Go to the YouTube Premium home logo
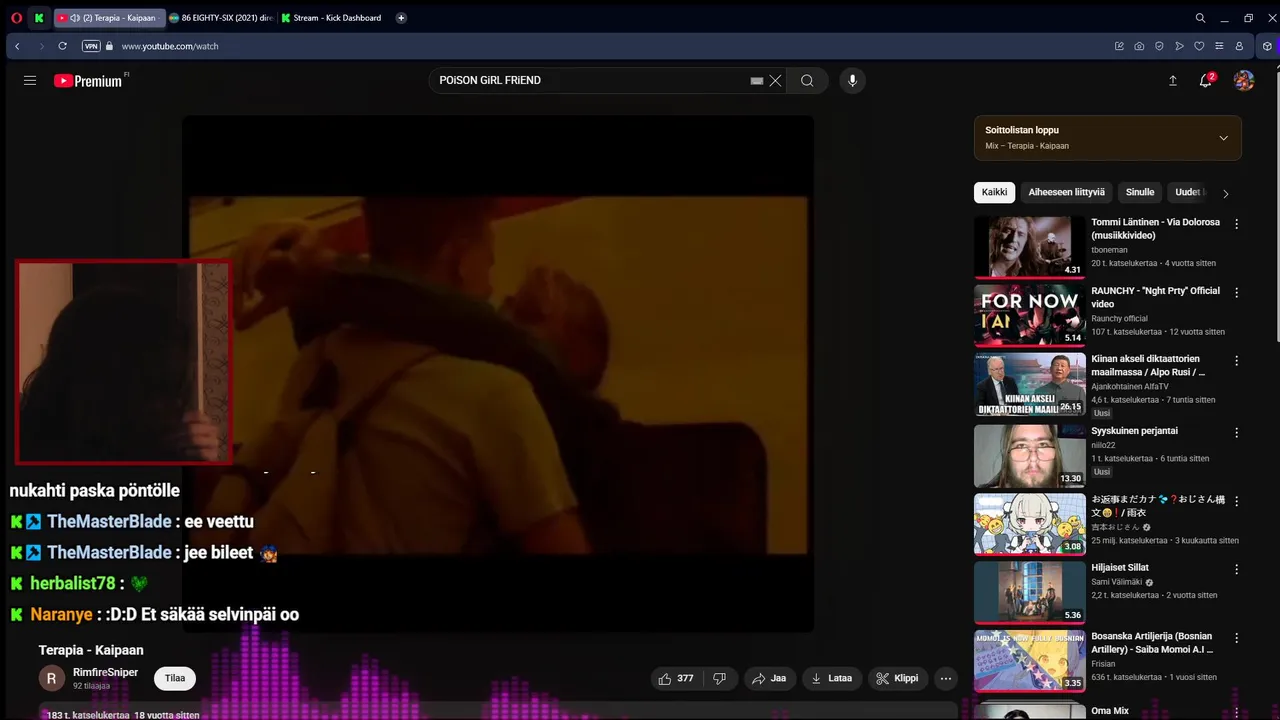This screenshot has height=720, width=1280. pyautogui.click(x=89, y=81)
